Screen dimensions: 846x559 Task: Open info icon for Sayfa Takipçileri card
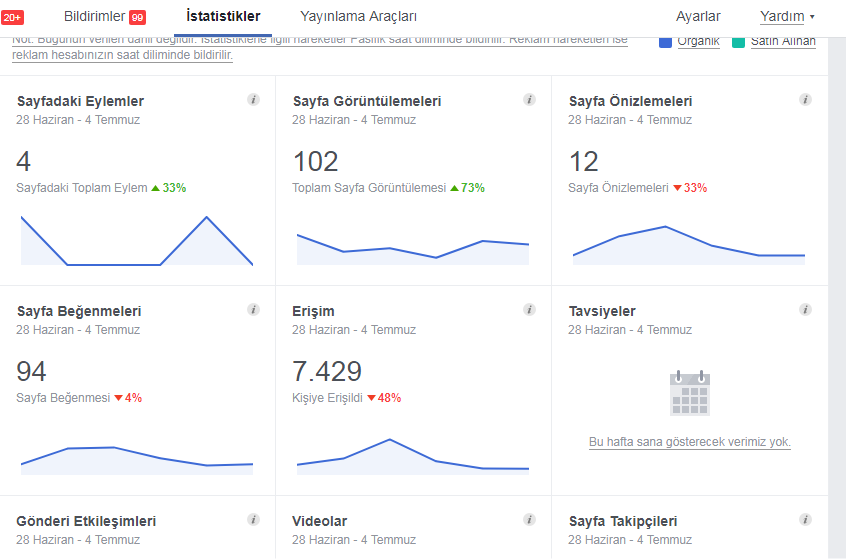pos(805,520)
